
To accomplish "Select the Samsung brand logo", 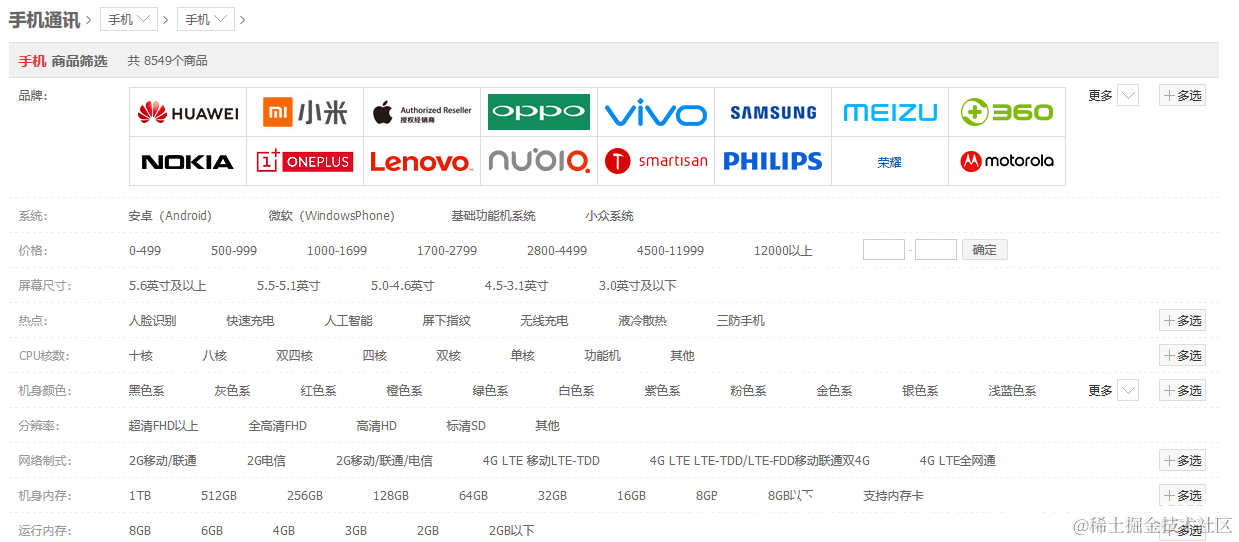I will click(x=773, y=113).
